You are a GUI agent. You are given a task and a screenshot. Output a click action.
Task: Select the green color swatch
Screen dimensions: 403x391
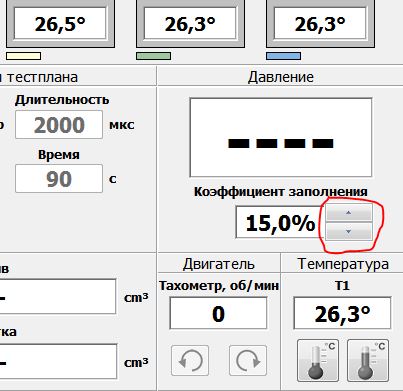point(154,56)
